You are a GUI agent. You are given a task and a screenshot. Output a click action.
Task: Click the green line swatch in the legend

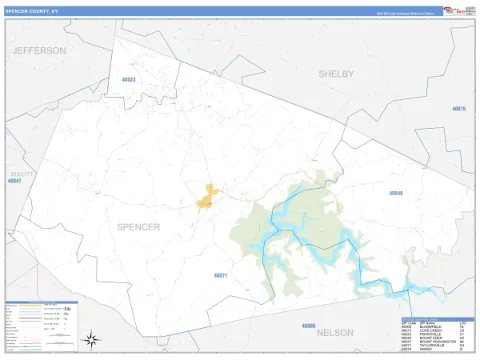[x=31, y=349]
